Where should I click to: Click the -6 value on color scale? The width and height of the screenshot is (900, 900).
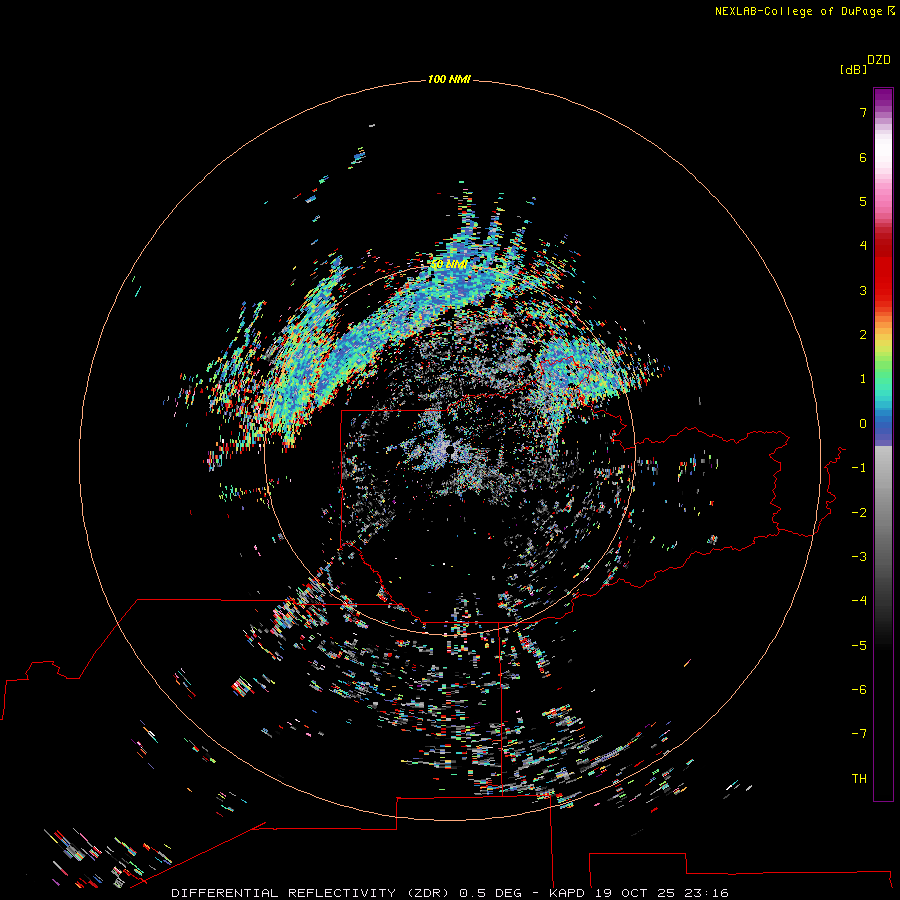click(x=859, y=690)
